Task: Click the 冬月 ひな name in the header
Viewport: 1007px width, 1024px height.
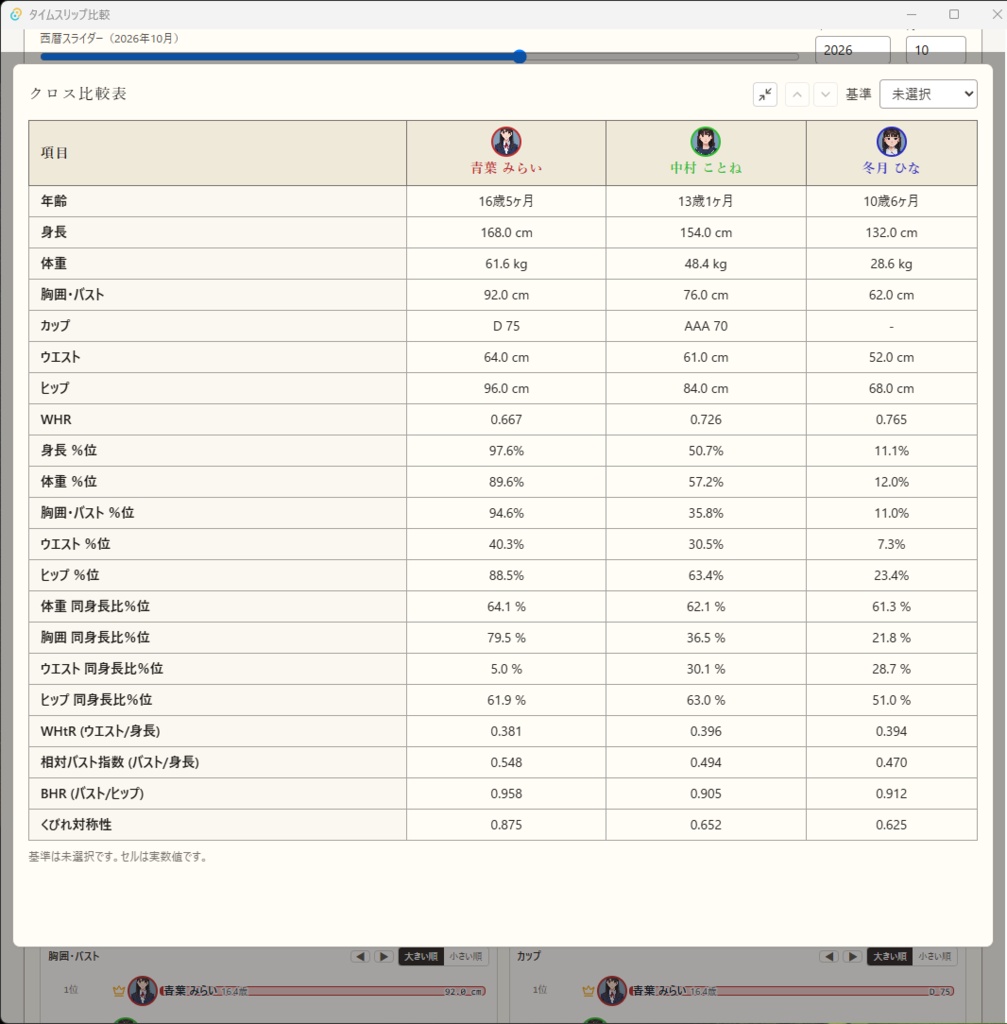Action: tap(891, 168)
